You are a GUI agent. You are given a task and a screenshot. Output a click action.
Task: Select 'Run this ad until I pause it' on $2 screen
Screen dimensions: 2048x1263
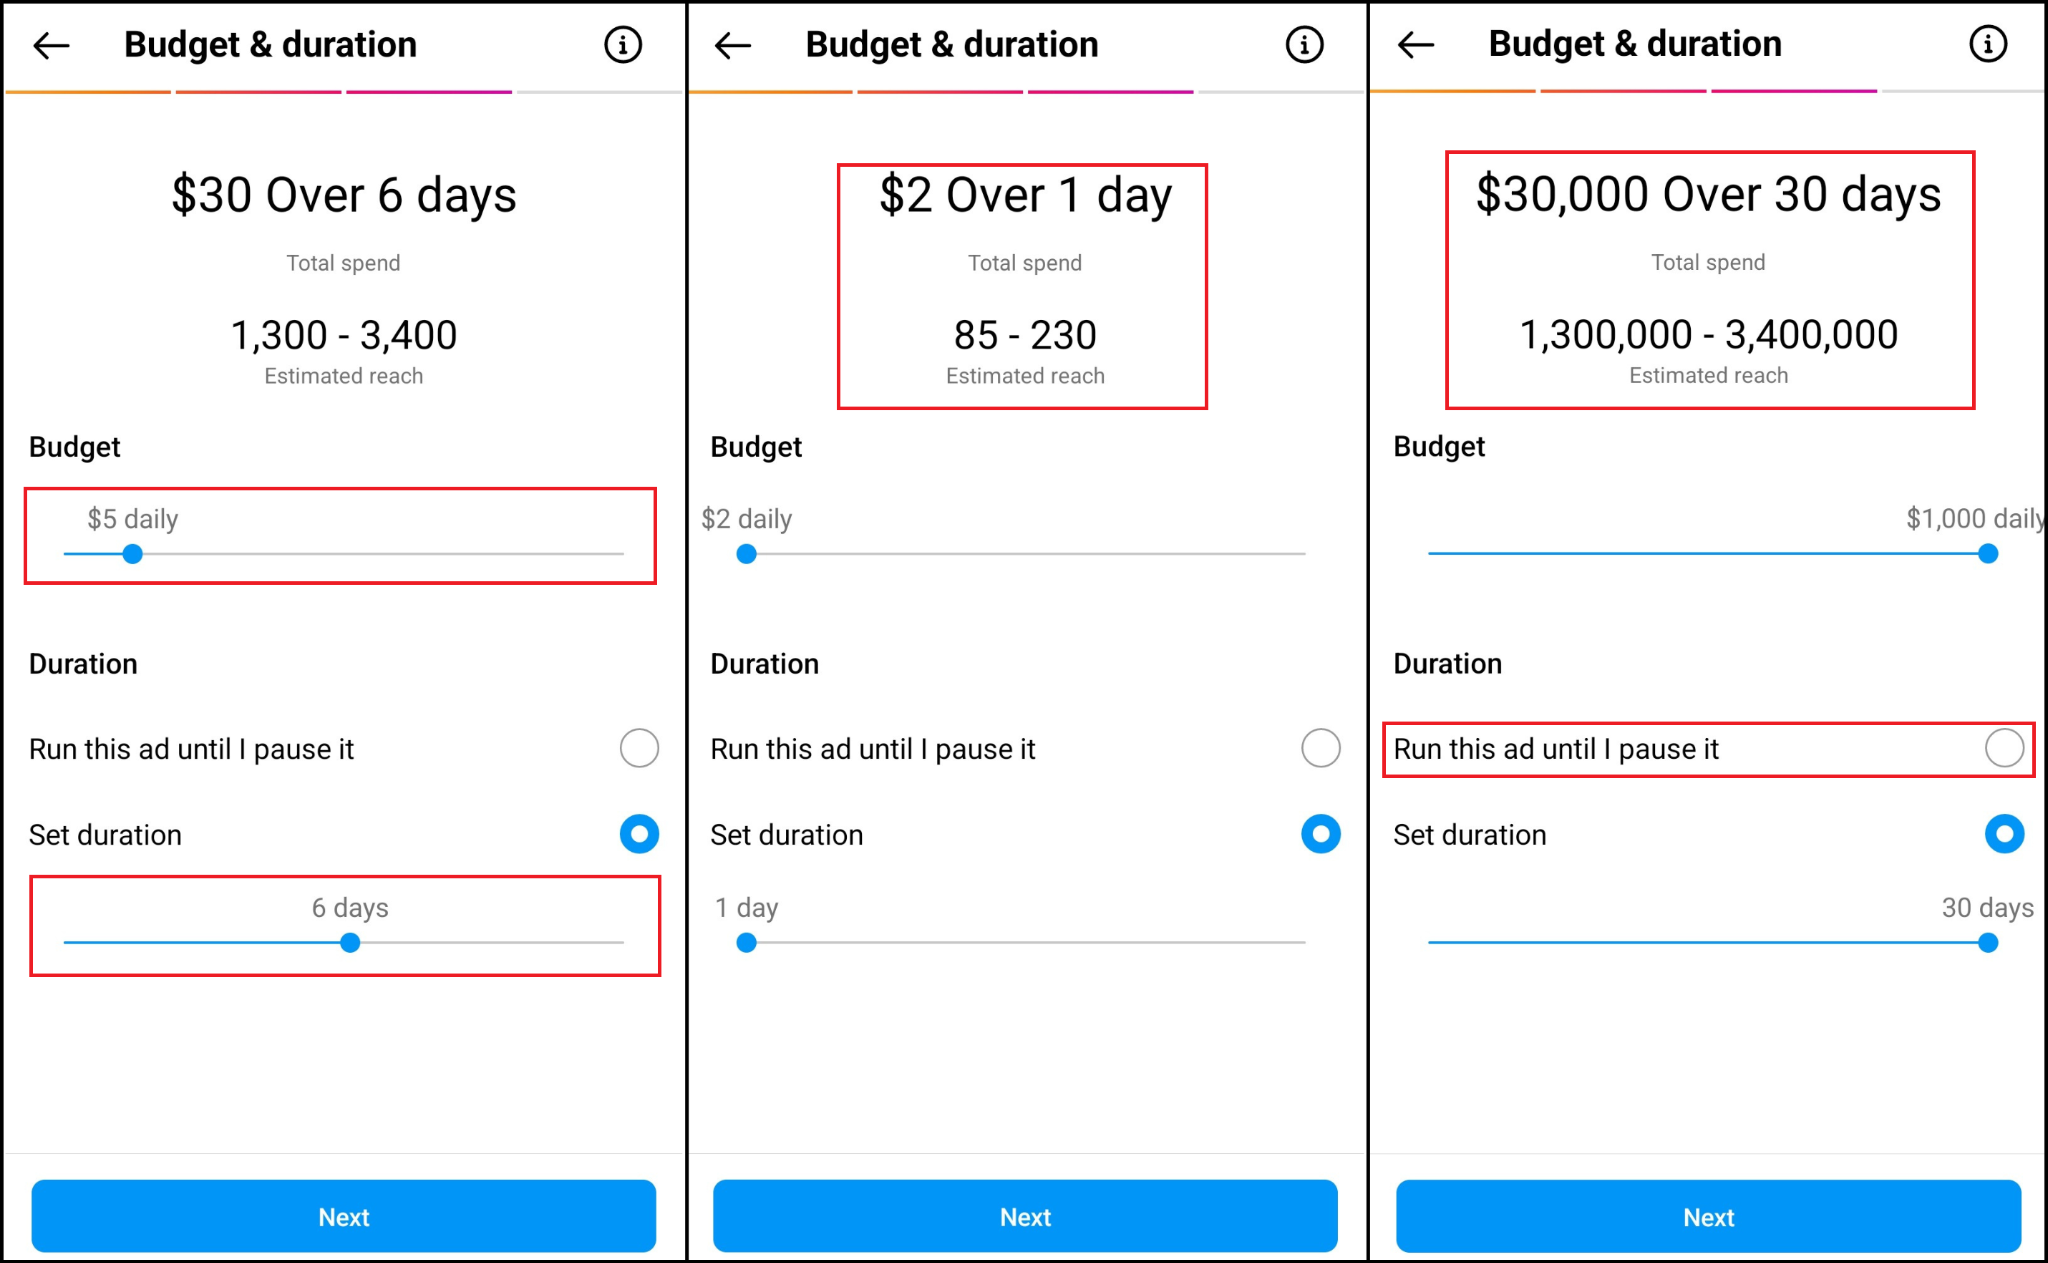coord(1321,748)
